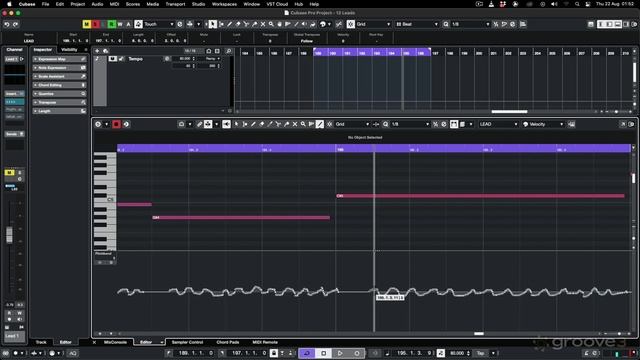Open Spotlight search in the menu bar
640x360 pixels.
577,4
